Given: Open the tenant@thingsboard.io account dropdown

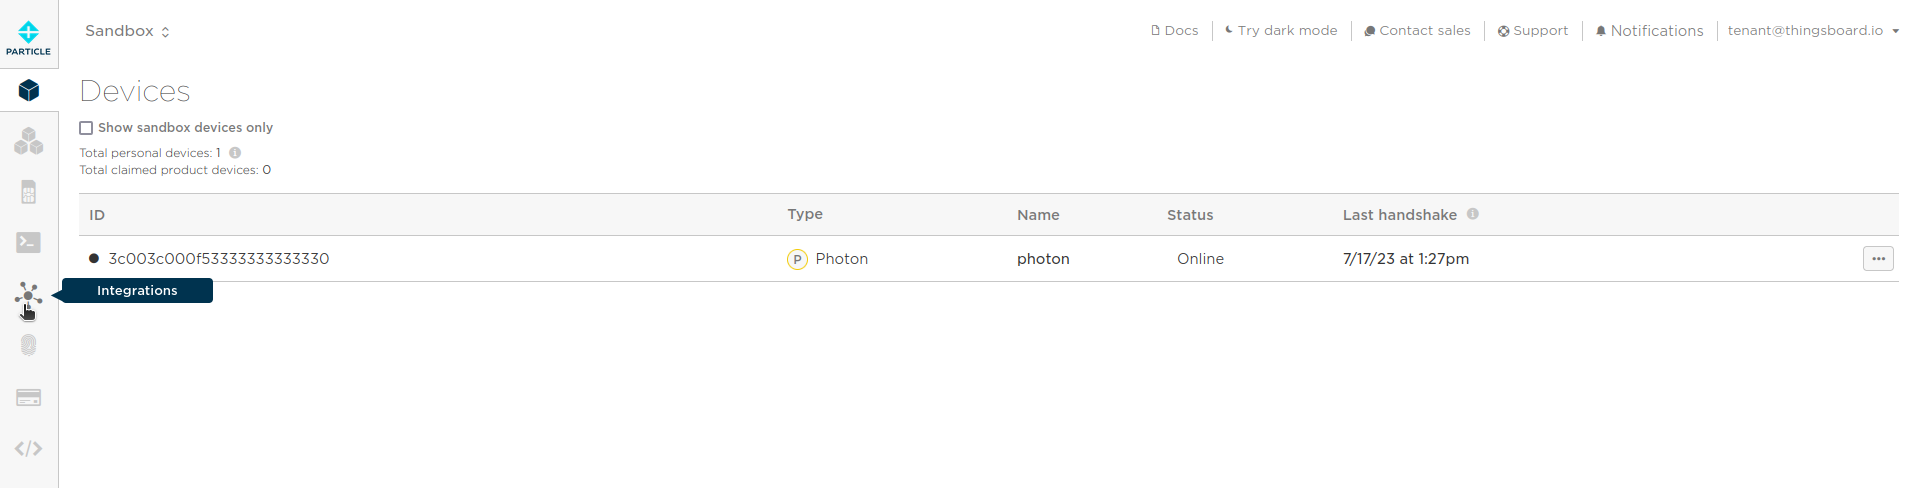Looking at the screenshot, I should [x=1812, y=31].
